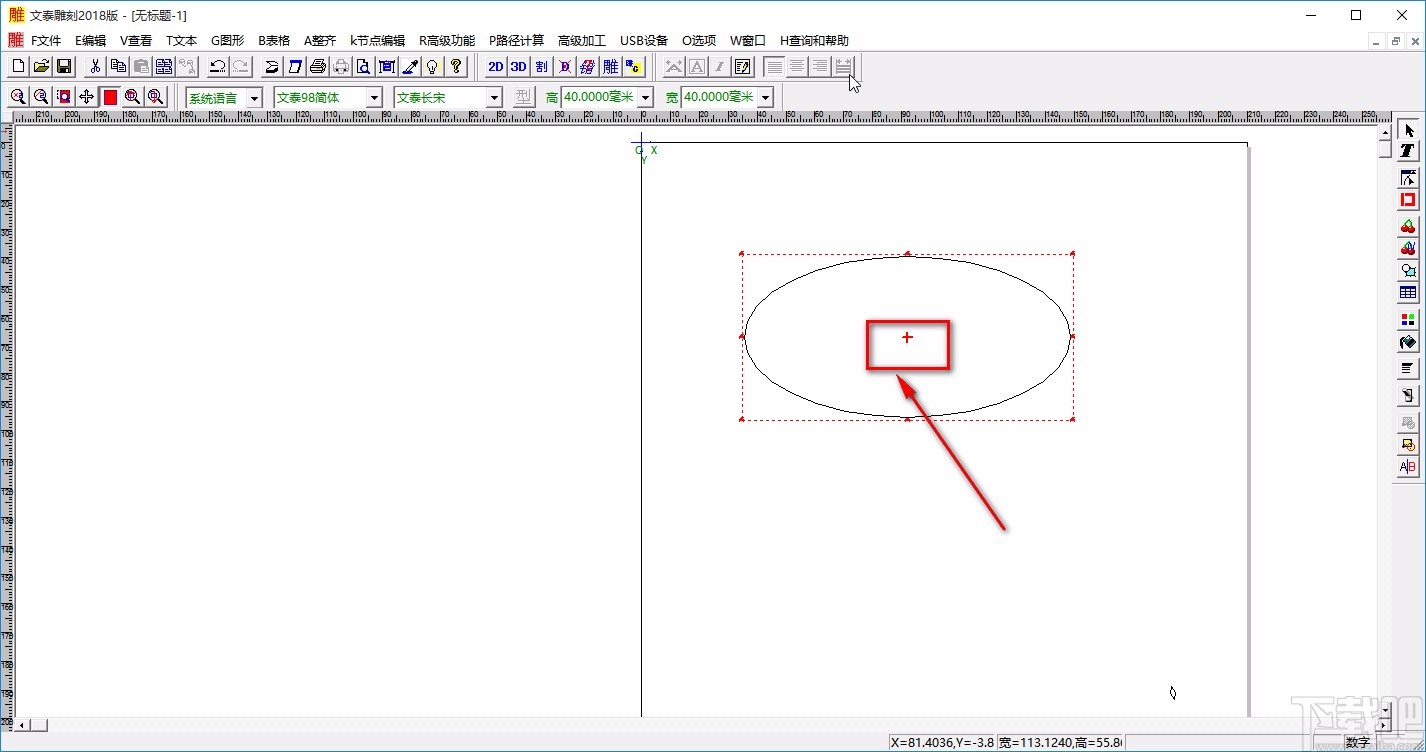The height and width of the screenshot is (752, 1426).
Task: Click the red fill color square
Action: (110, 97)
